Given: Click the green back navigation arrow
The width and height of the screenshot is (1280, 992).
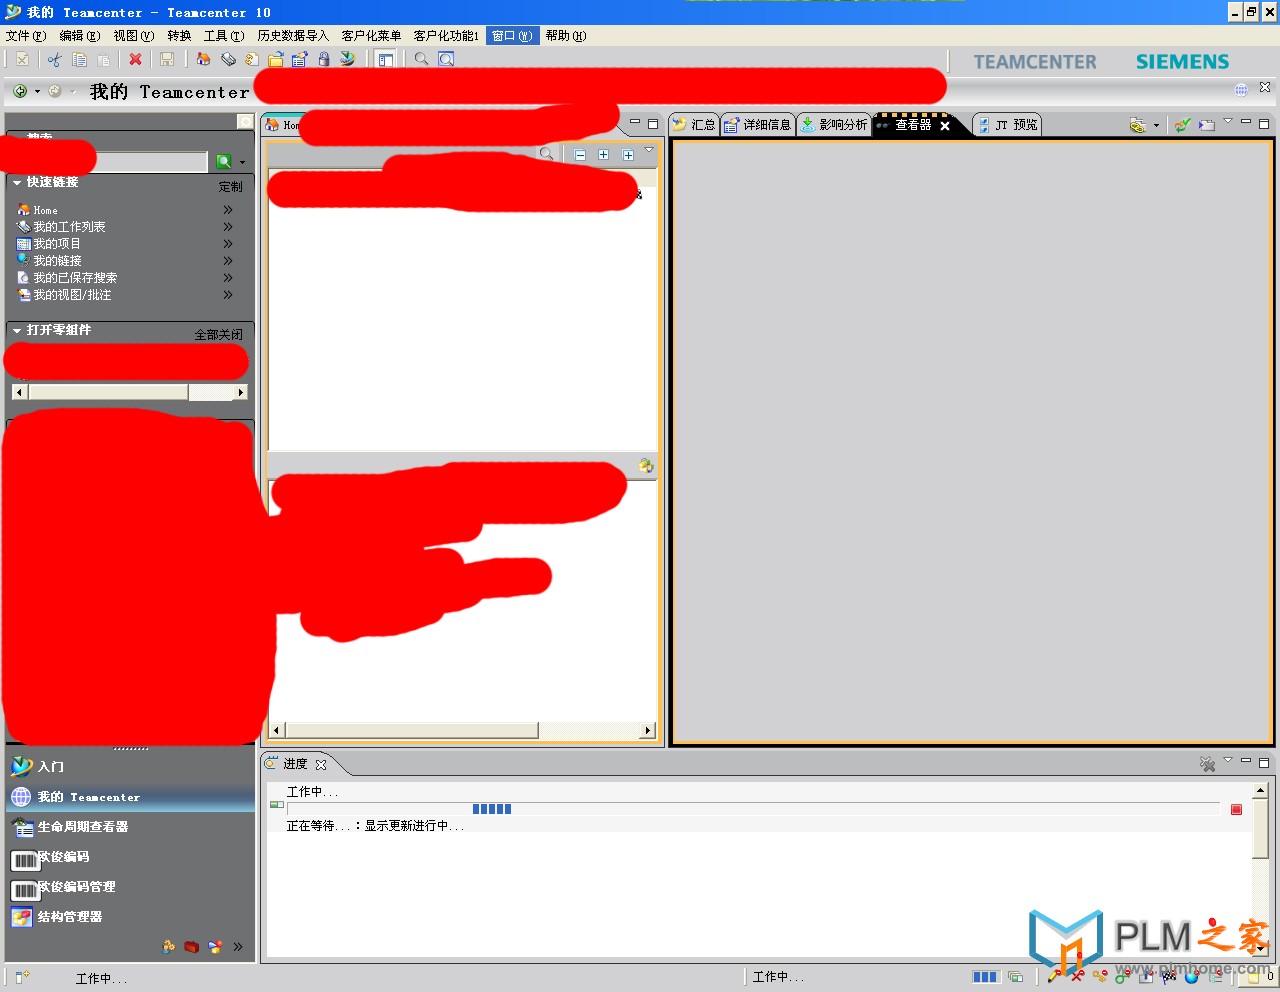Looking at the screenshot, I should coord(20,91).
